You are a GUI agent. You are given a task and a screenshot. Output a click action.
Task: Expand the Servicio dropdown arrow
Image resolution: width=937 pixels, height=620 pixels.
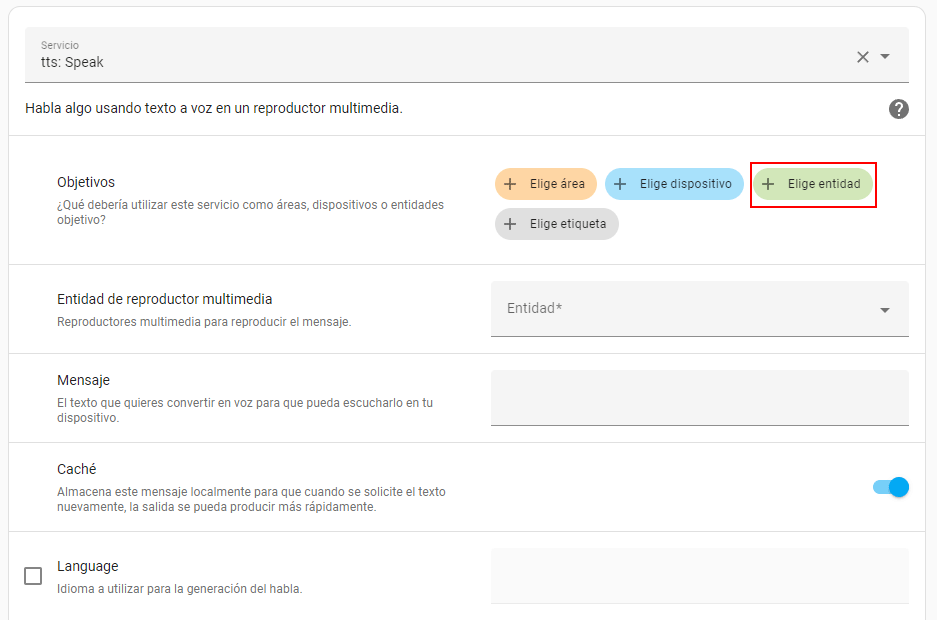(x=885, y=57)
